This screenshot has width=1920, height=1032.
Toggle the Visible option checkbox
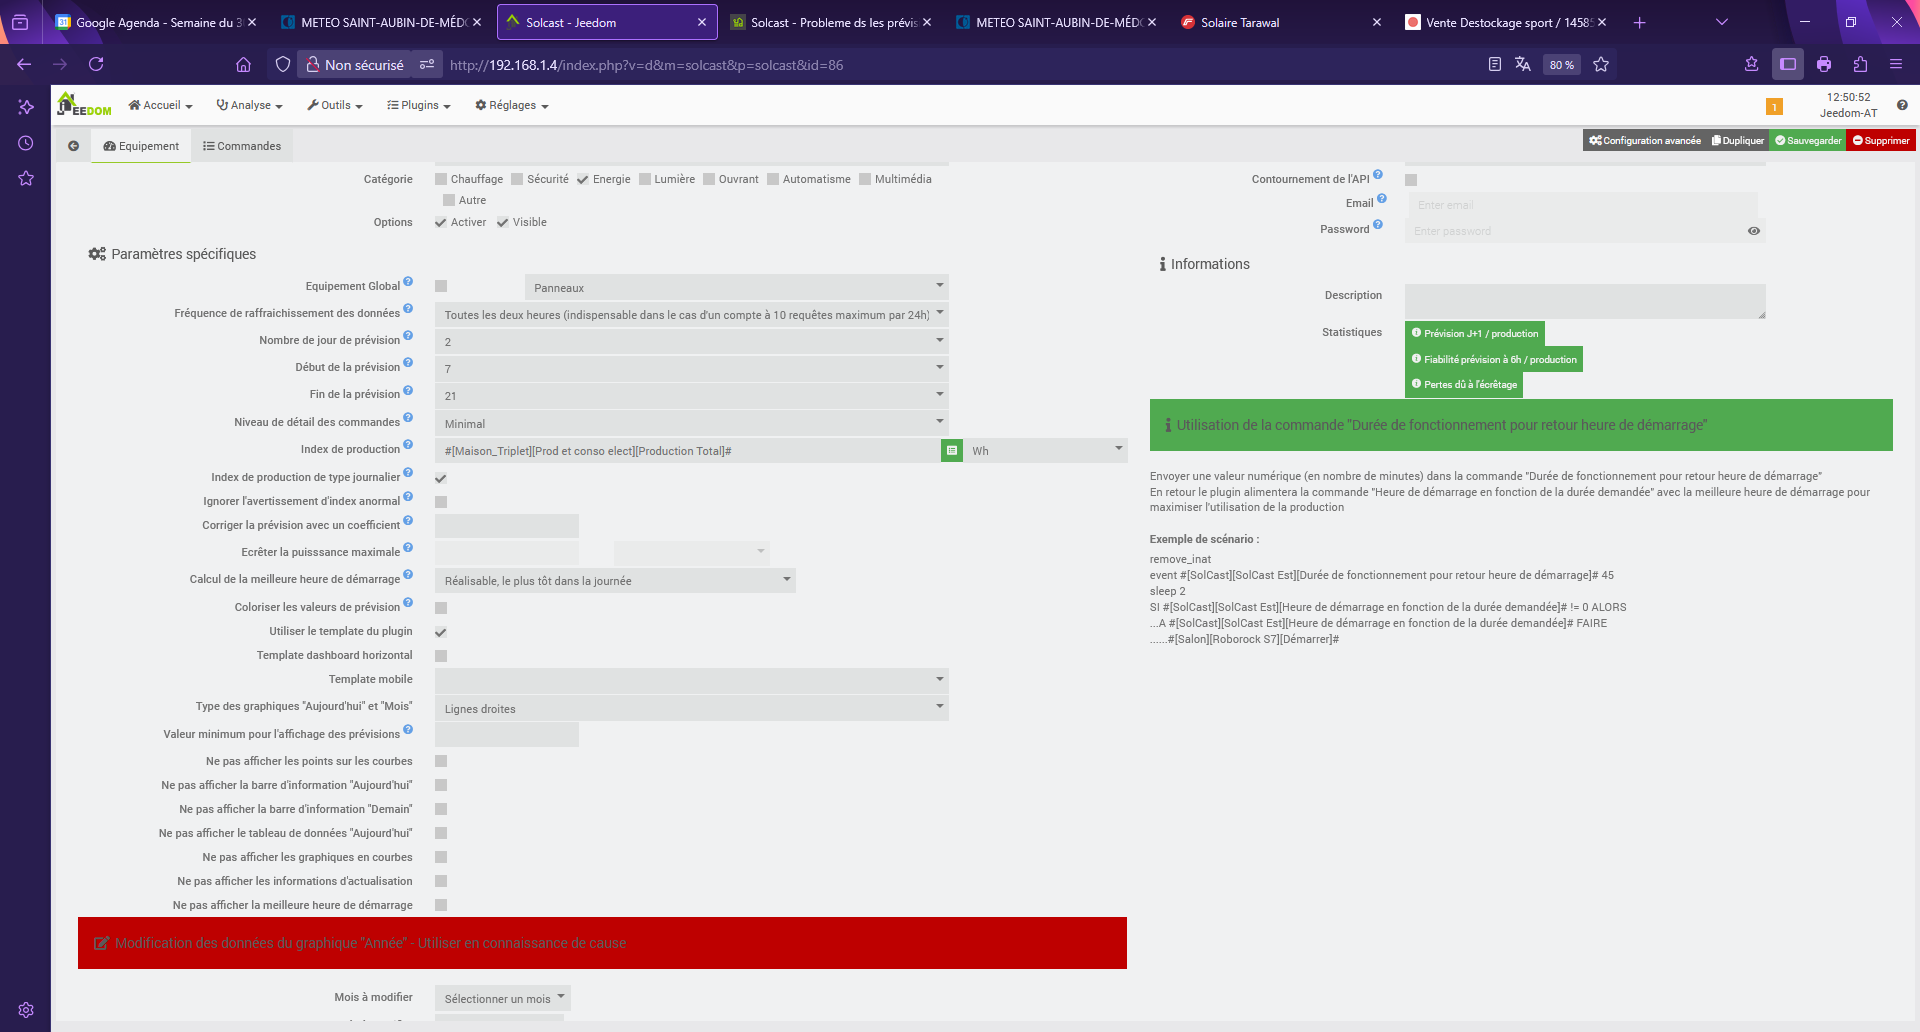pyautogui.click(x=503, y=222)
